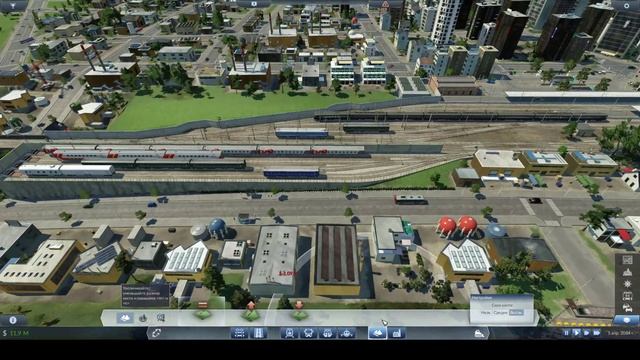The image size is (640, 360).
Task: Open the warning triangle notification
Action: pos(385,5)
